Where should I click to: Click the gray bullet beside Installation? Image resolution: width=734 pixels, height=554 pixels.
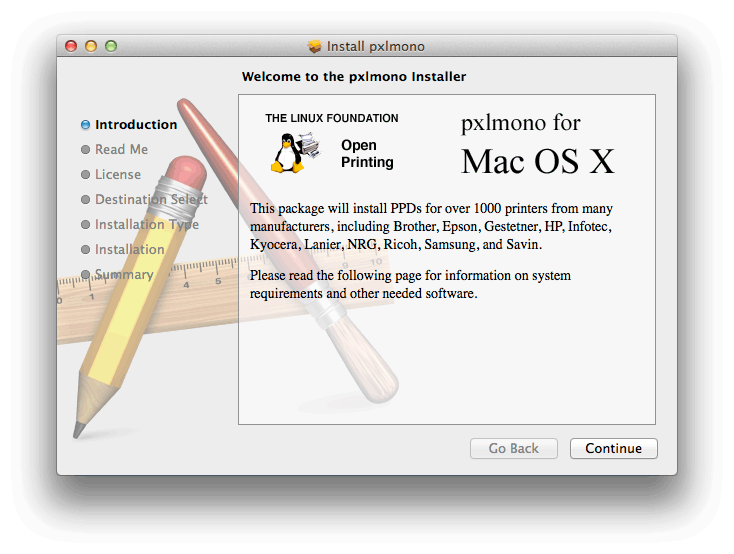tap(85, 249)
